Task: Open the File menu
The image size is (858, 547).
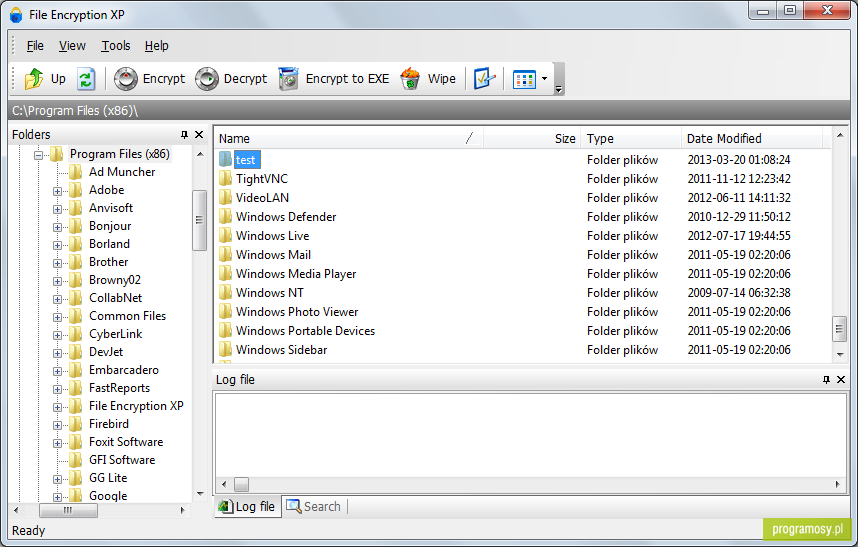Action: (35, 46)
